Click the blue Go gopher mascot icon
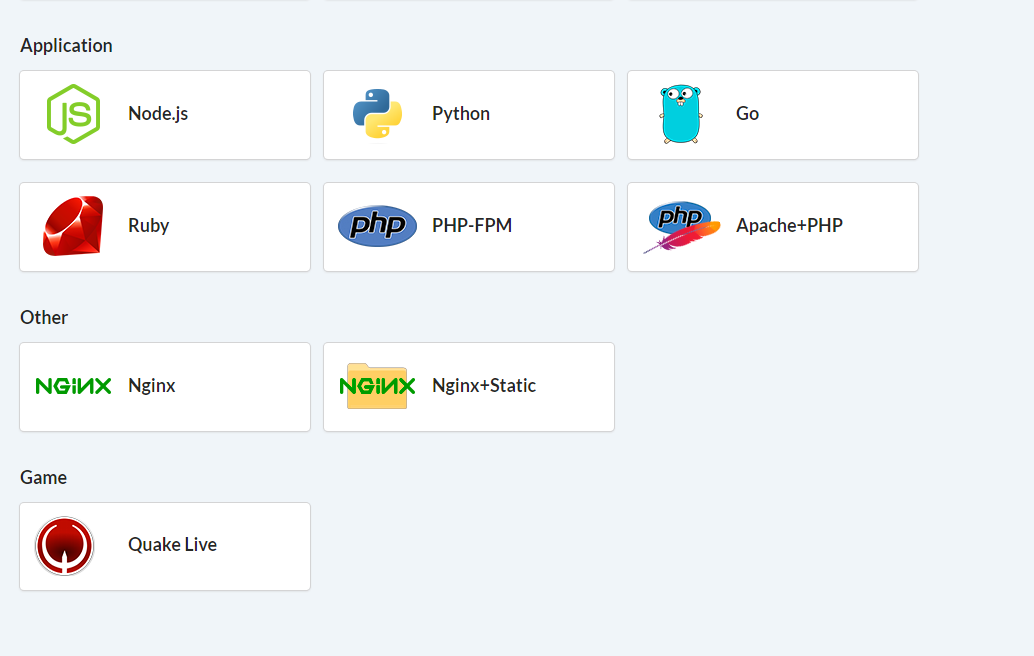The height and width of the screenshot is (656, 1034). click(681, 114)
